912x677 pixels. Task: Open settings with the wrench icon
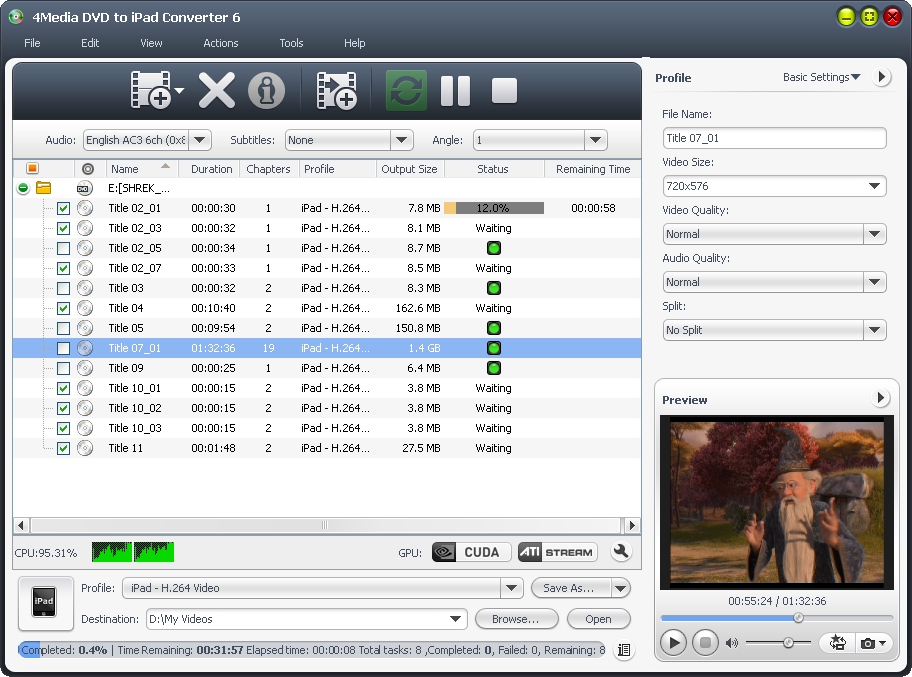[x=621, y=551]
